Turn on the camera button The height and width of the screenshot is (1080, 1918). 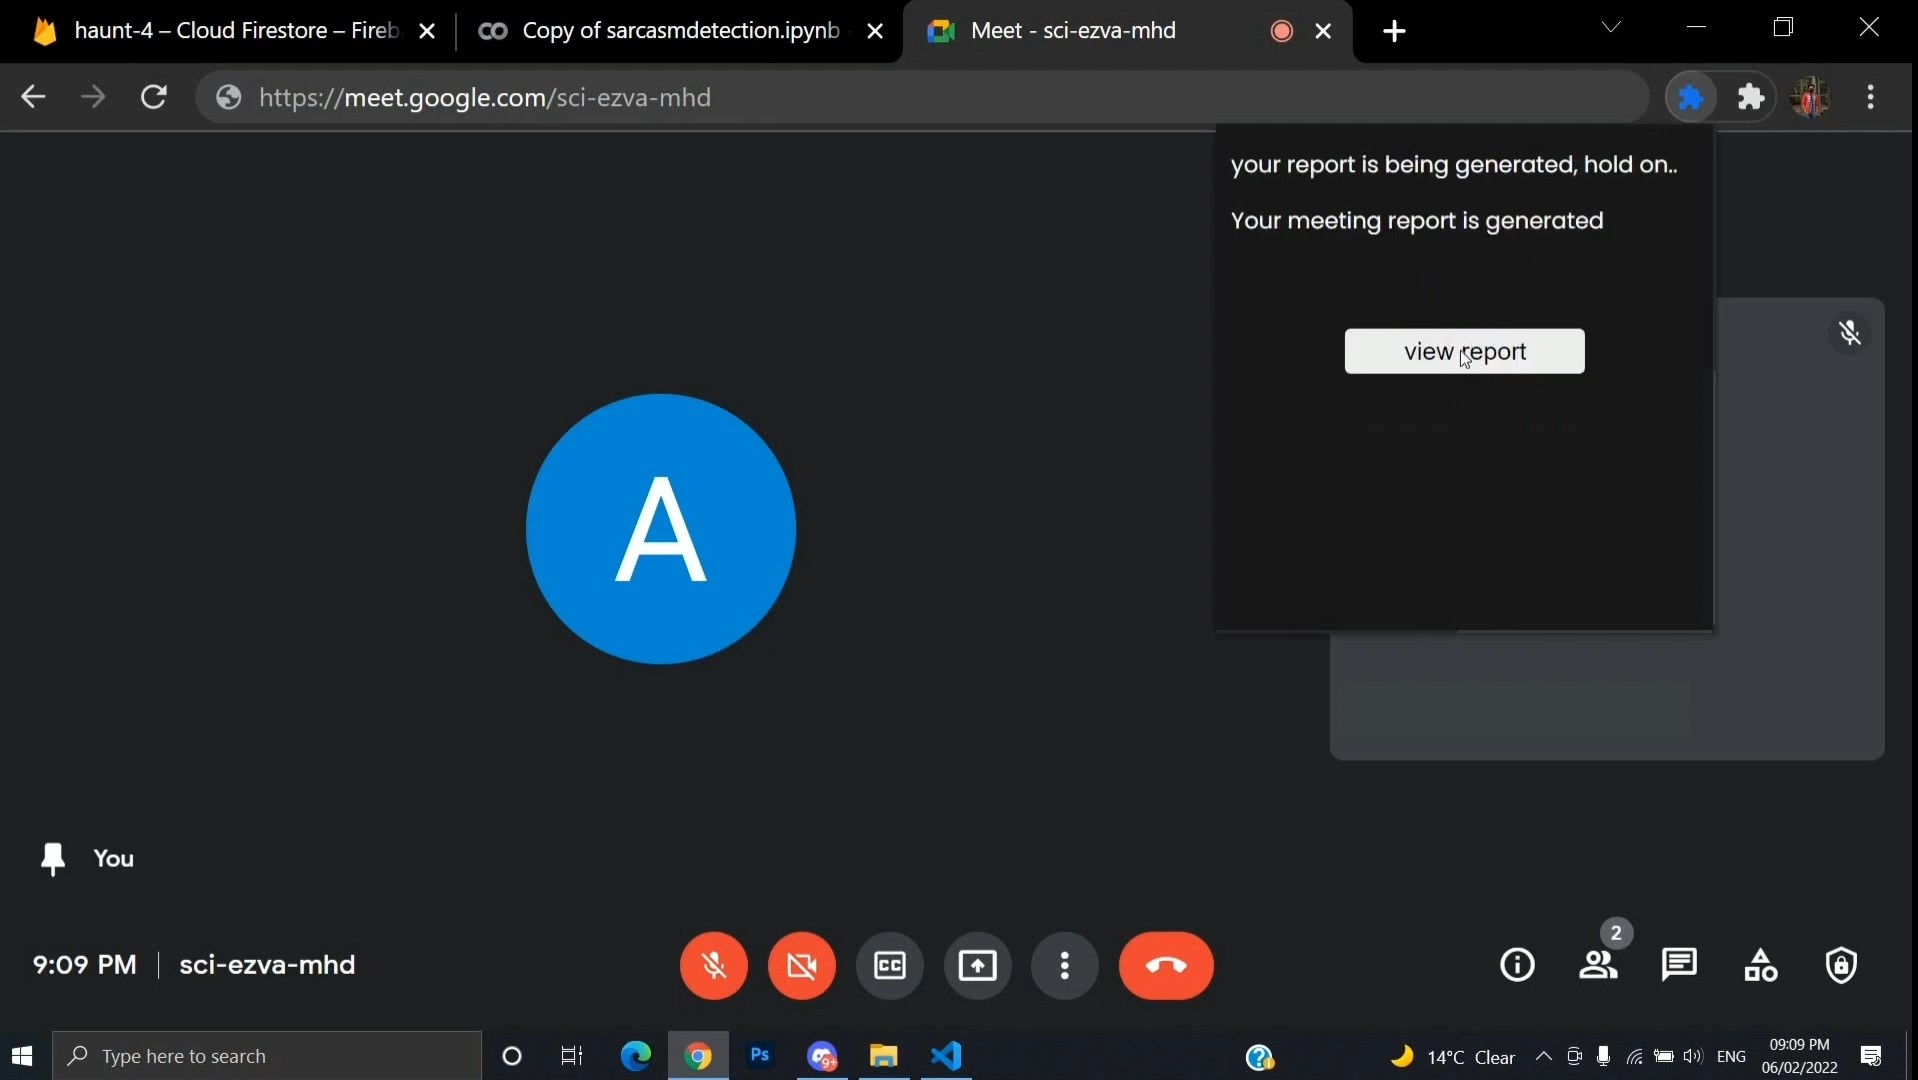click(802, 966)
